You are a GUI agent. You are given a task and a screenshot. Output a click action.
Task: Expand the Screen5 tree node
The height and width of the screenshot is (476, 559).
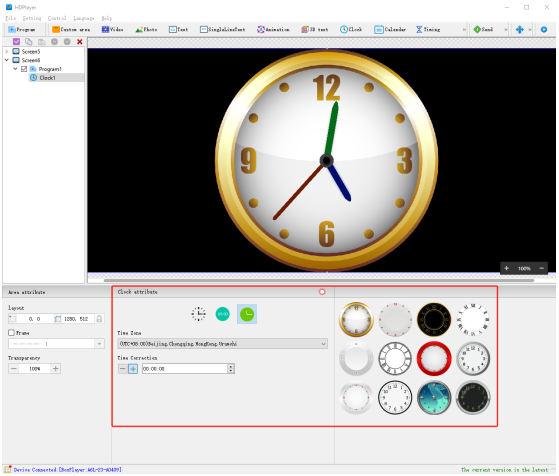coord(6,51)
